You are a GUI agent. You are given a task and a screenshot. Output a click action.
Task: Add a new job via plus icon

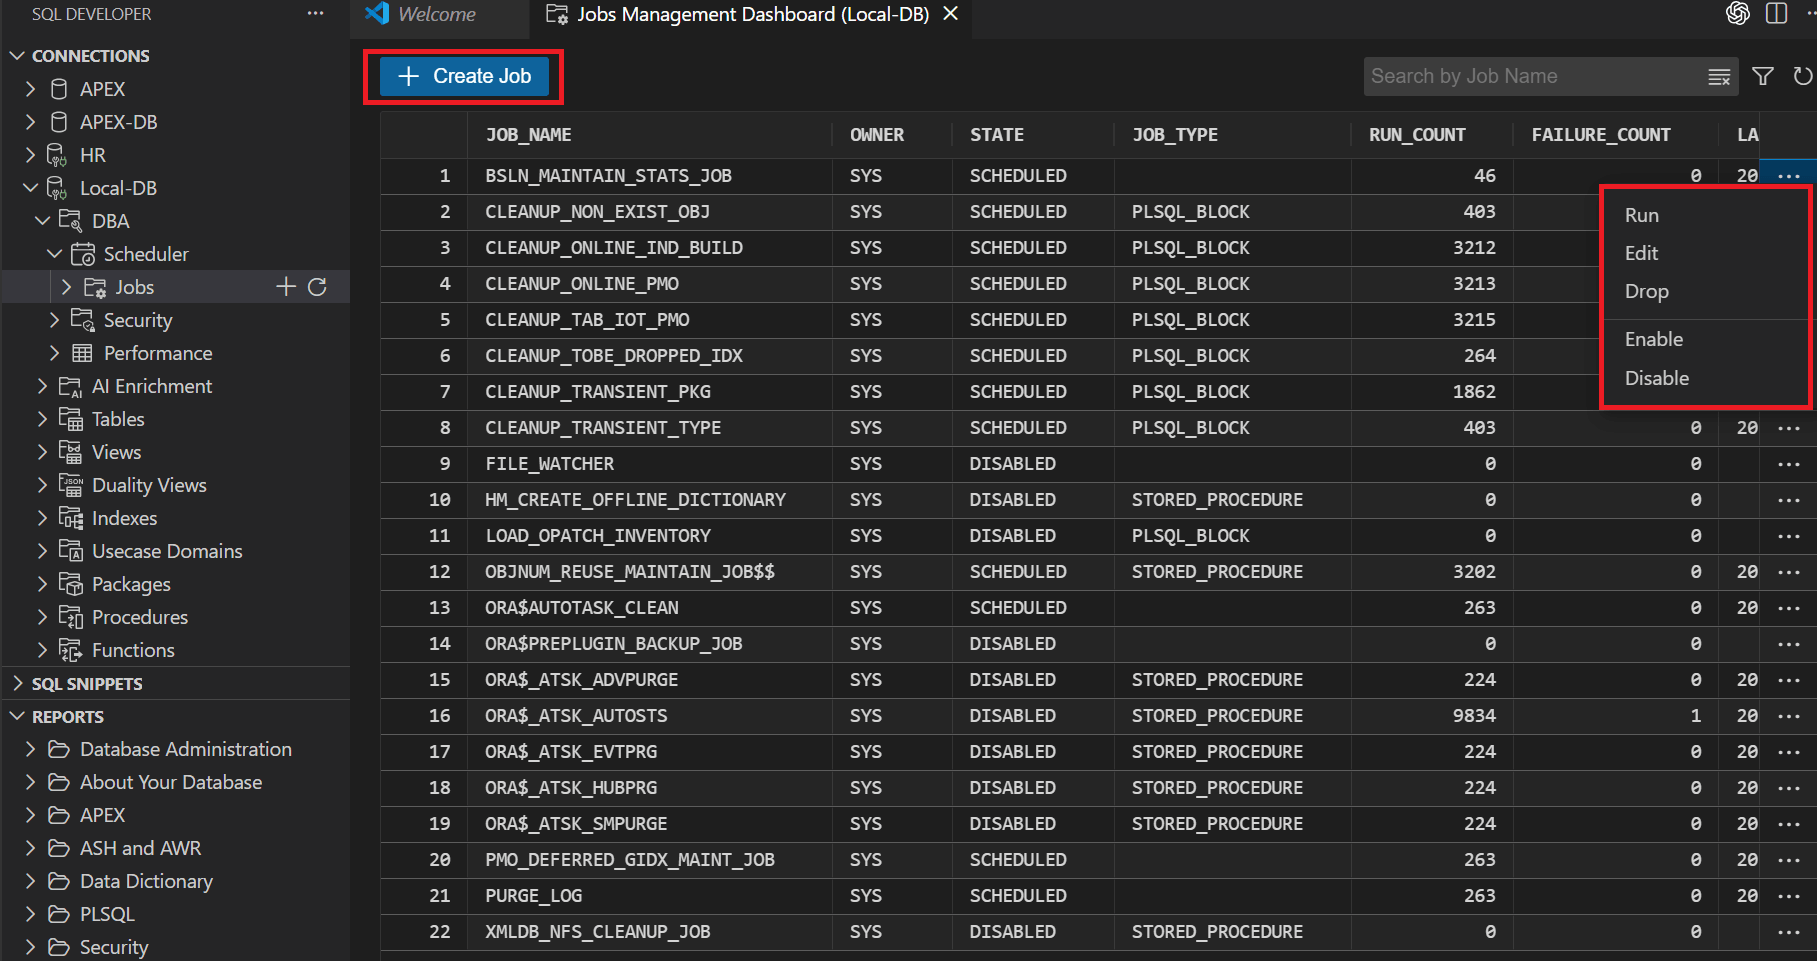click(286, 287)
